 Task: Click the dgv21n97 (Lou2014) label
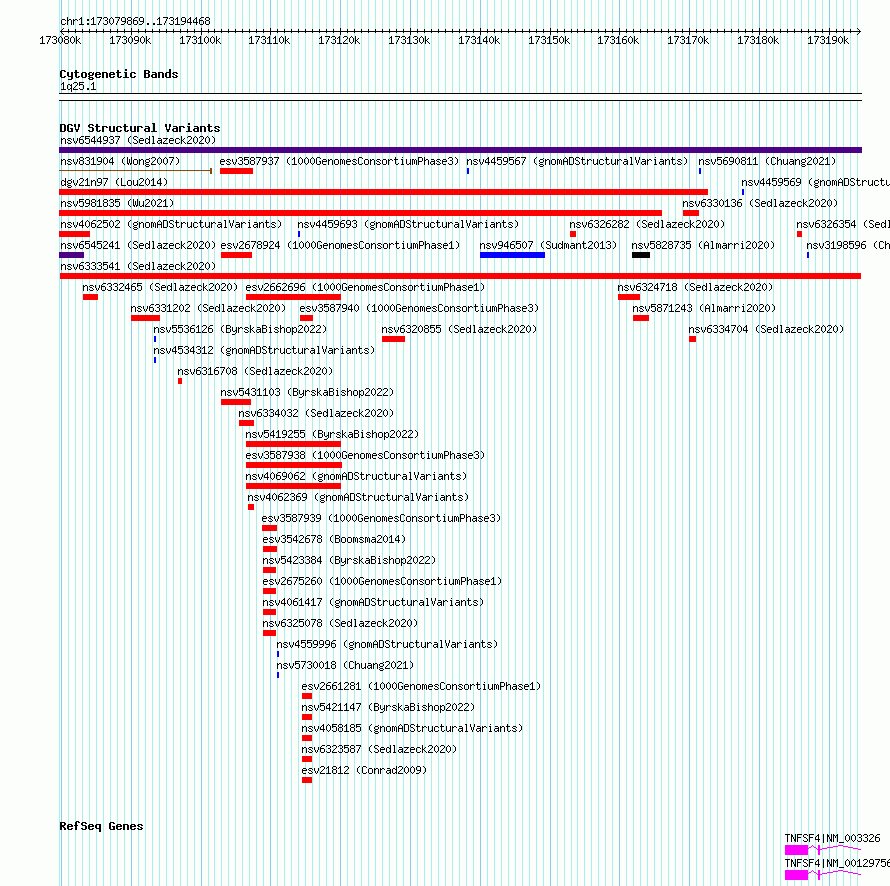click(114, 182)
